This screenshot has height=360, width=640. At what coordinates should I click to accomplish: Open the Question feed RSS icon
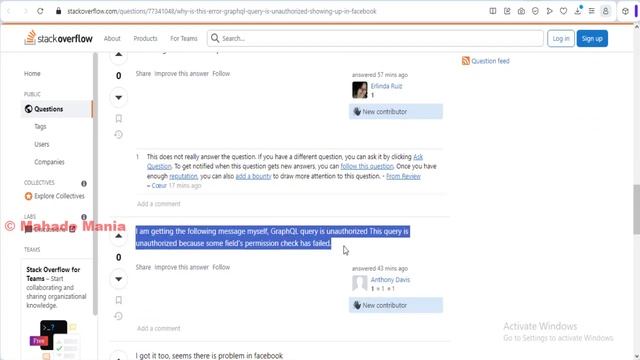tap(466, 61)
